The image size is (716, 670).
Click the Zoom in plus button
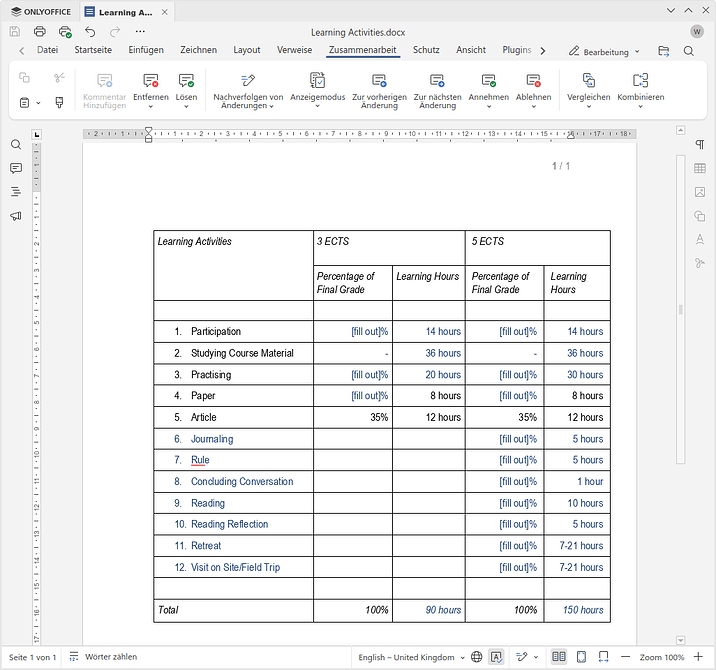(698, 657)
